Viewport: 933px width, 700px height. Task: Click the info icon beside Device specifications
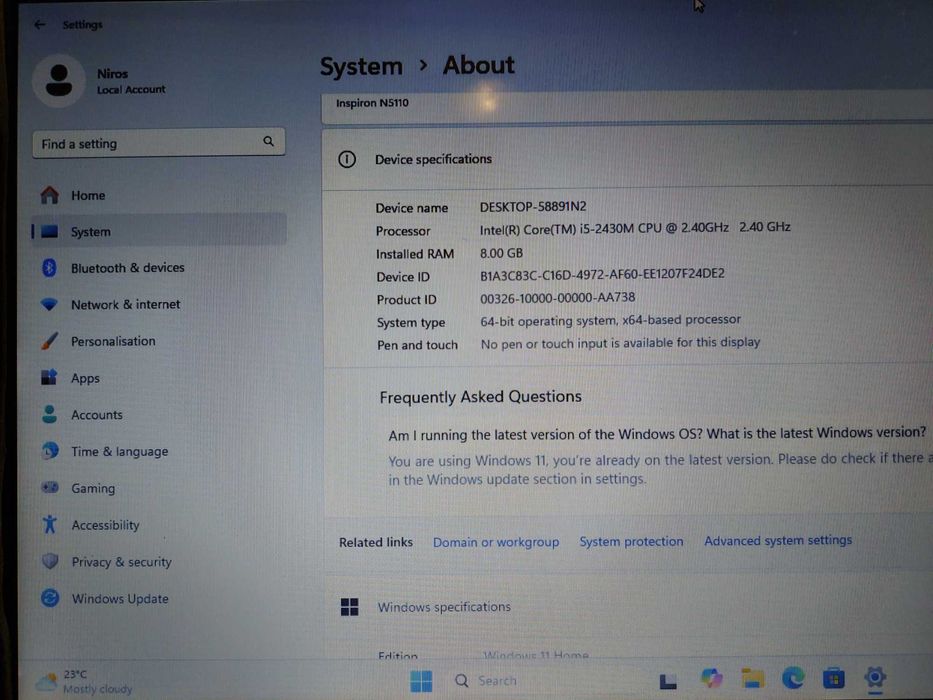coord(347,159)
